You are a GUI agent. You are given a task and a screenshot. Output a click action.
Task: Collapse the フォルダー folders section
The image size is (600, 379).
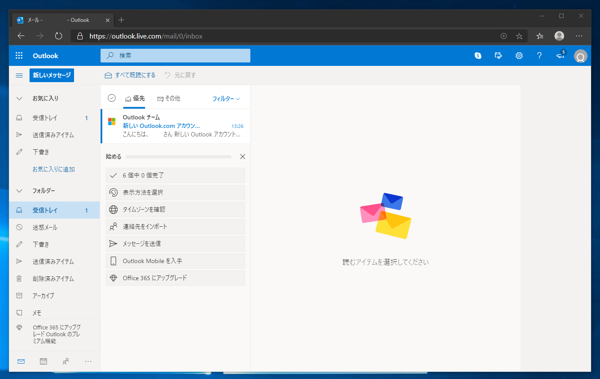point(19,191)
